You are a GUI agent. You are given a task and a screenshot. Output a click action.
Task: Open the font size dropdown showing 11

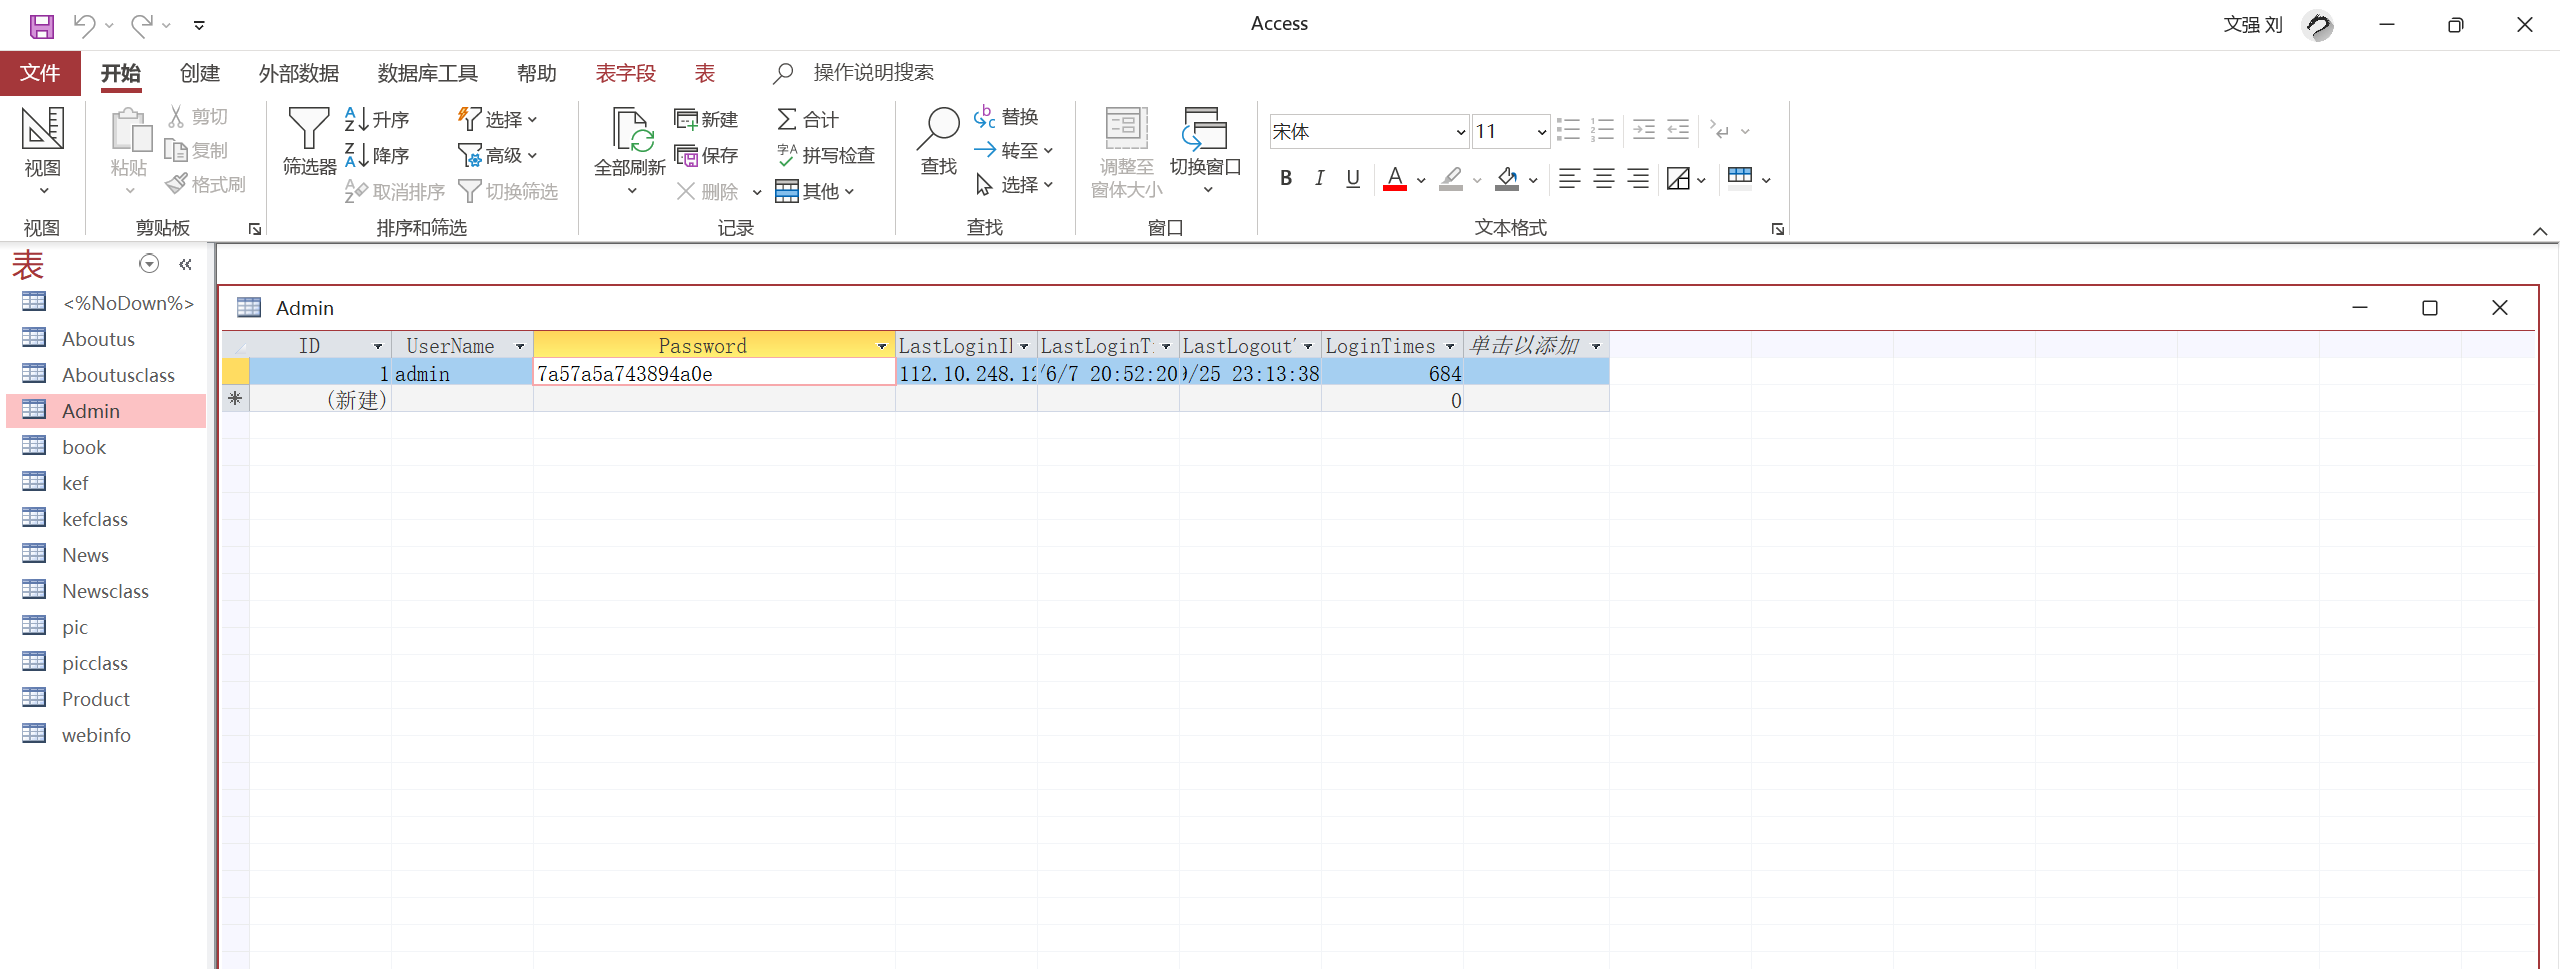click(1541, 131)
